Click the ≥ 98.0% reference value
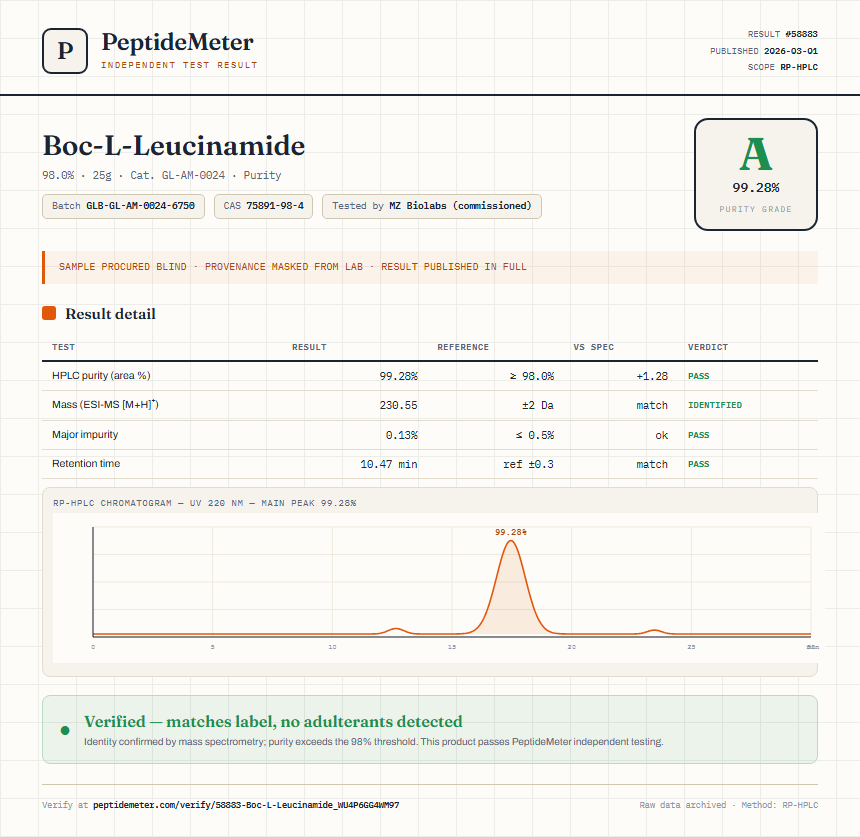This screenshot has width=860, height=837. pos(531,376)
